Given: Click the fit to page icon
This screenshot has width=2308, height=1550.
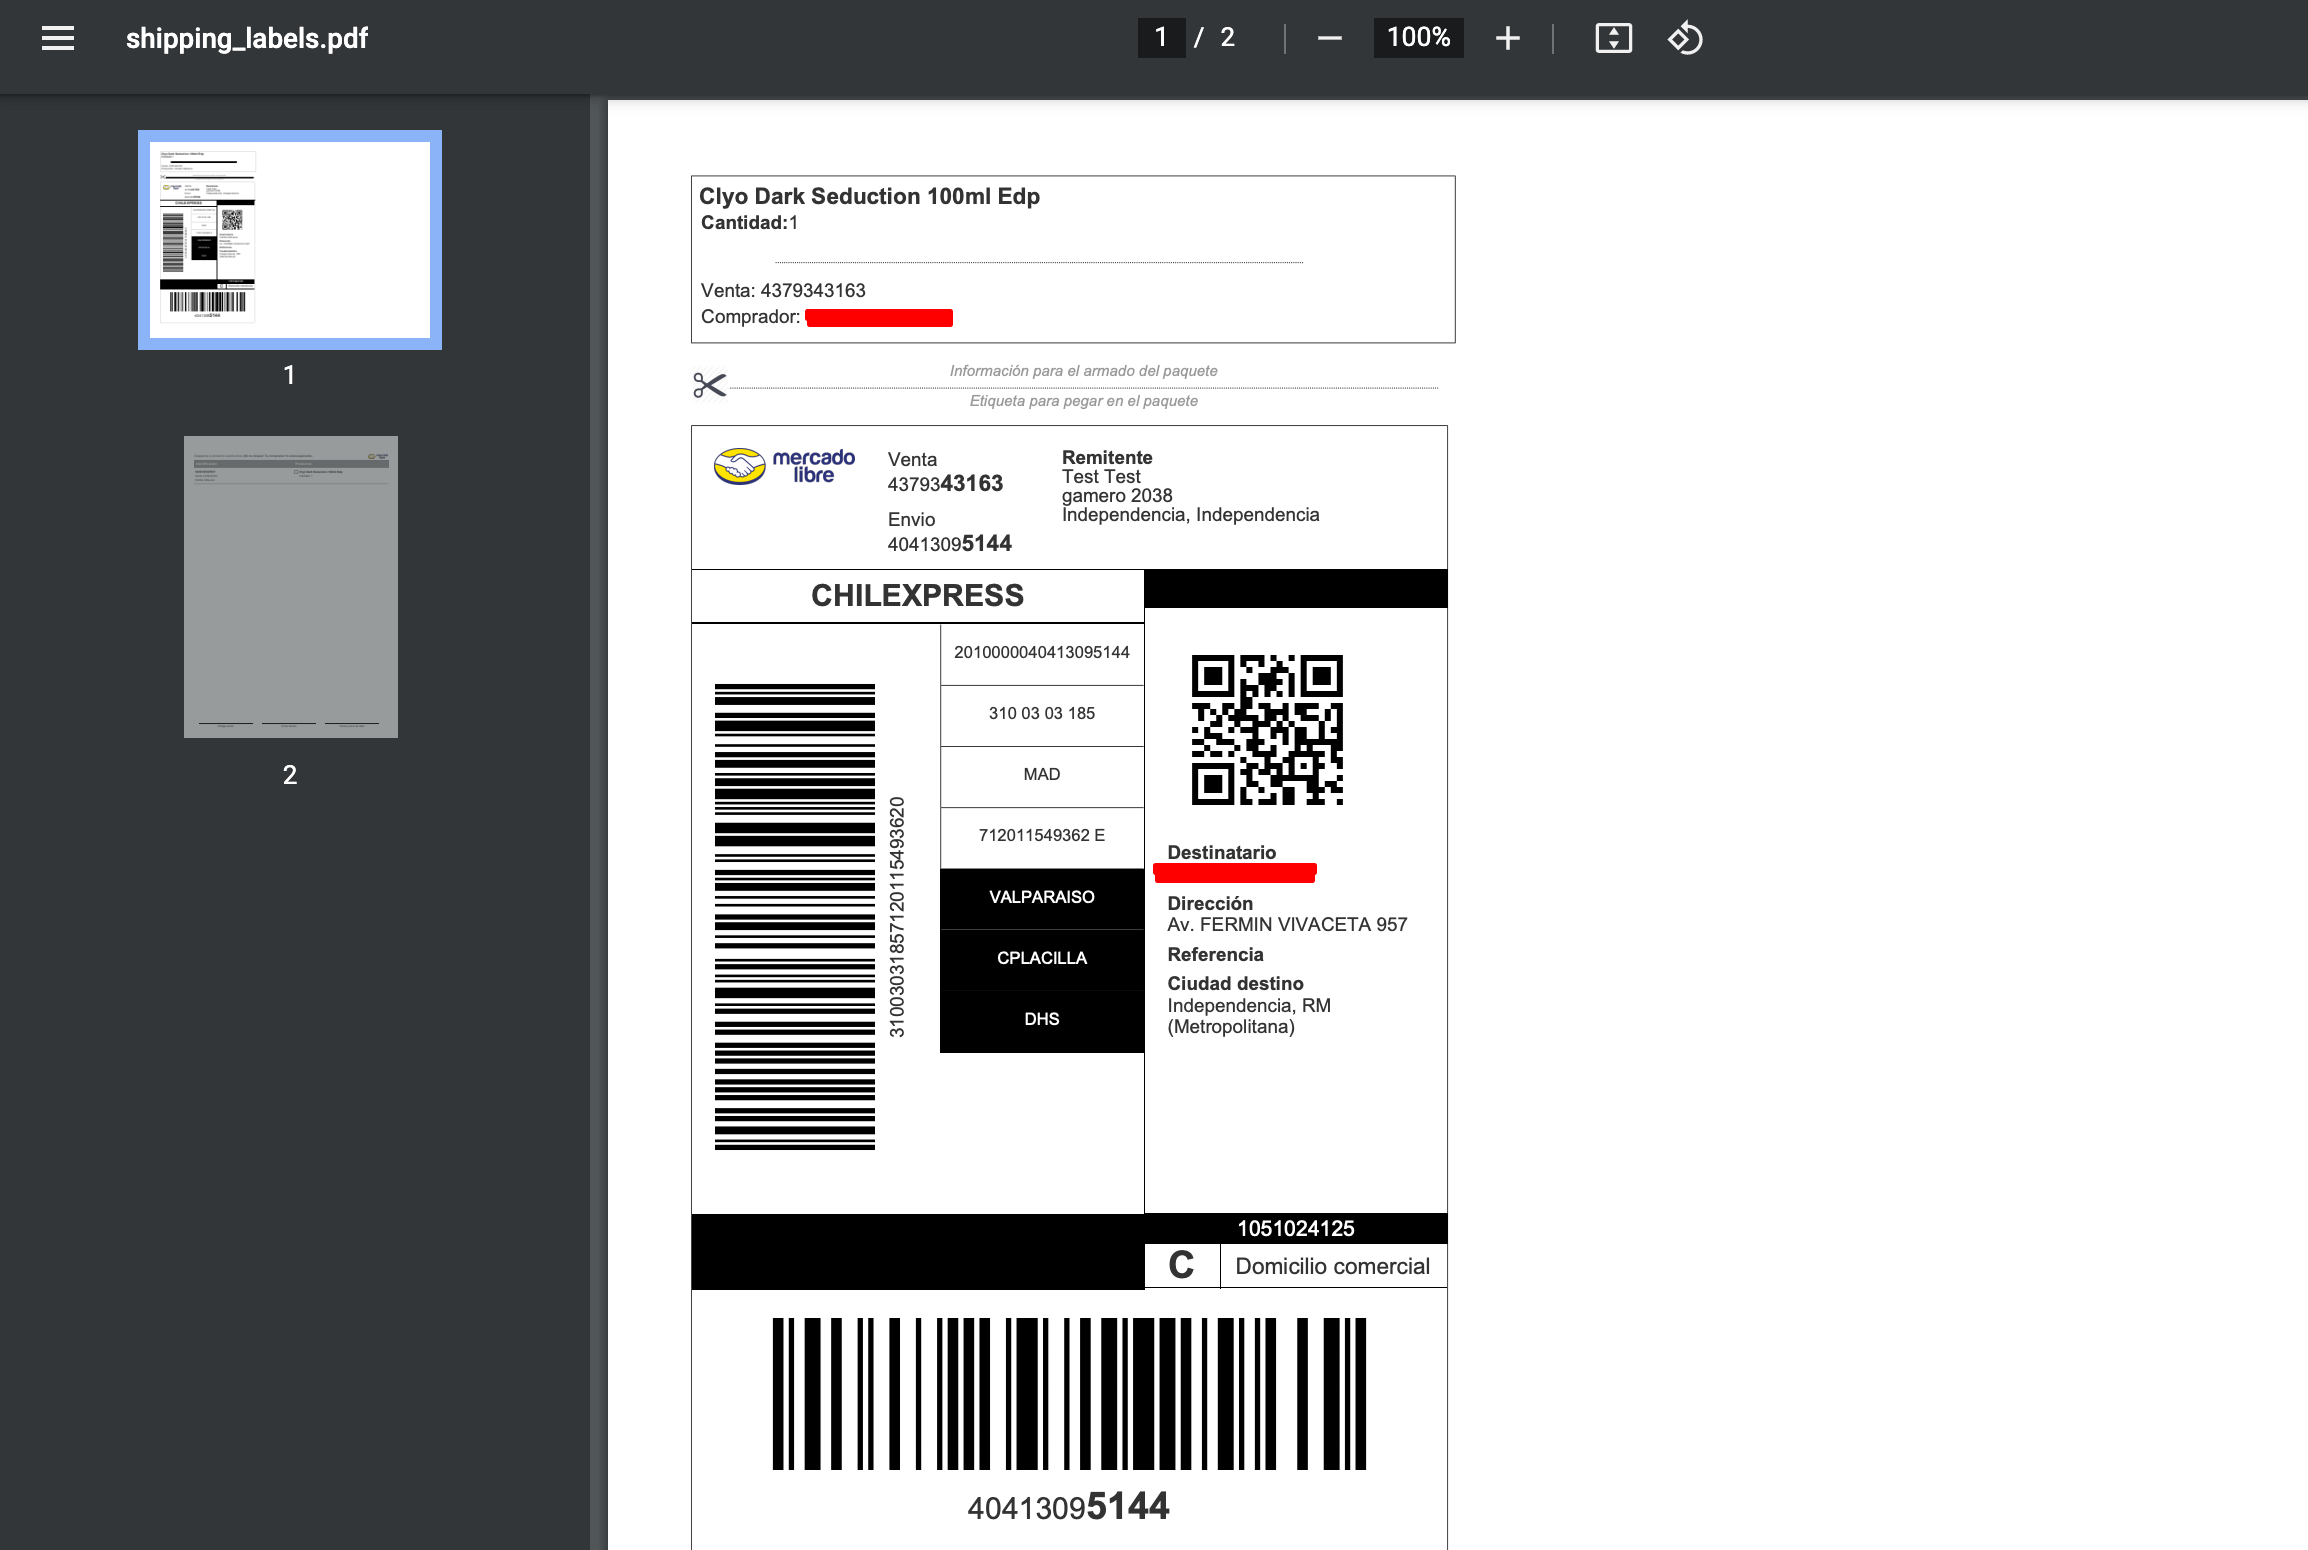Looking at the screenshot, I should 1613,38.
